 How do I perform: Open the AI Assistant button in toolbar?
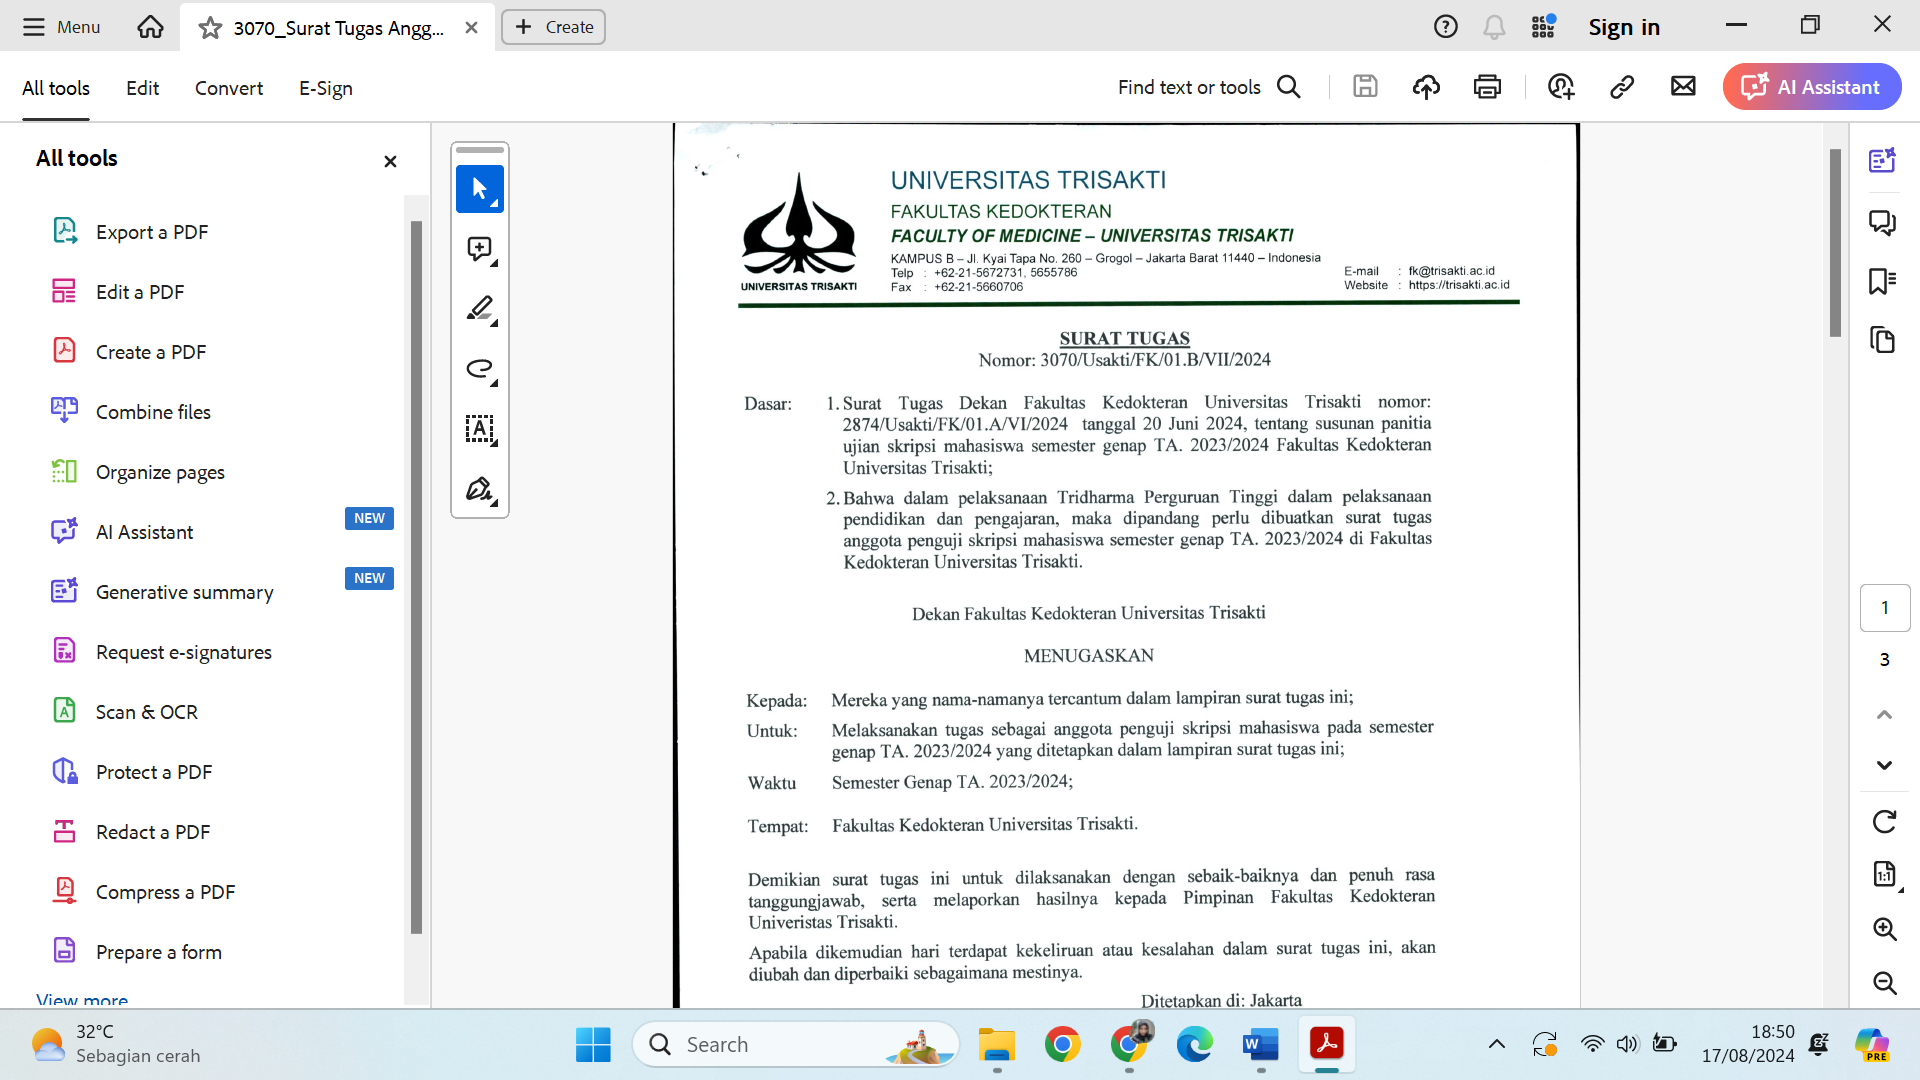[x=1811, y=87]
